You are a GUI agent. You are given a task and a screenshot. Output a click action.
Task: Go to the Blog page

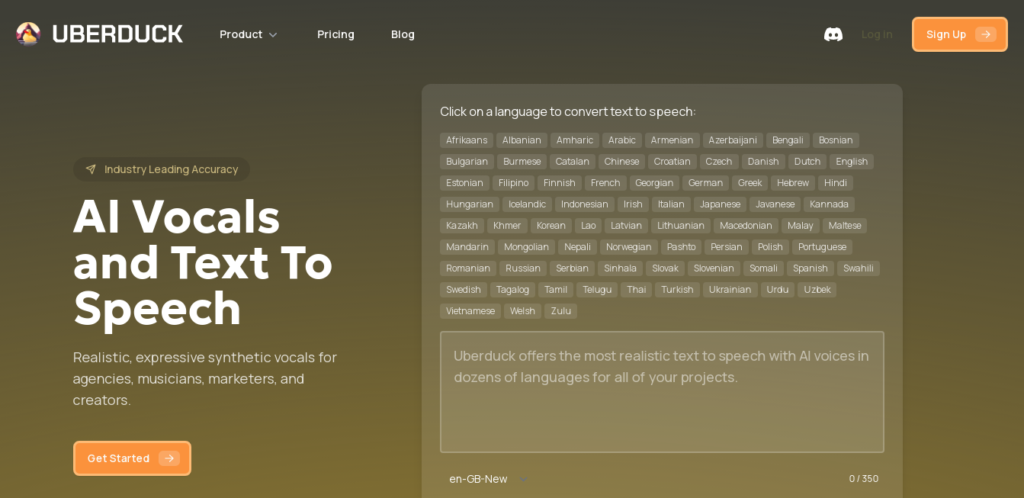(403, 34)
